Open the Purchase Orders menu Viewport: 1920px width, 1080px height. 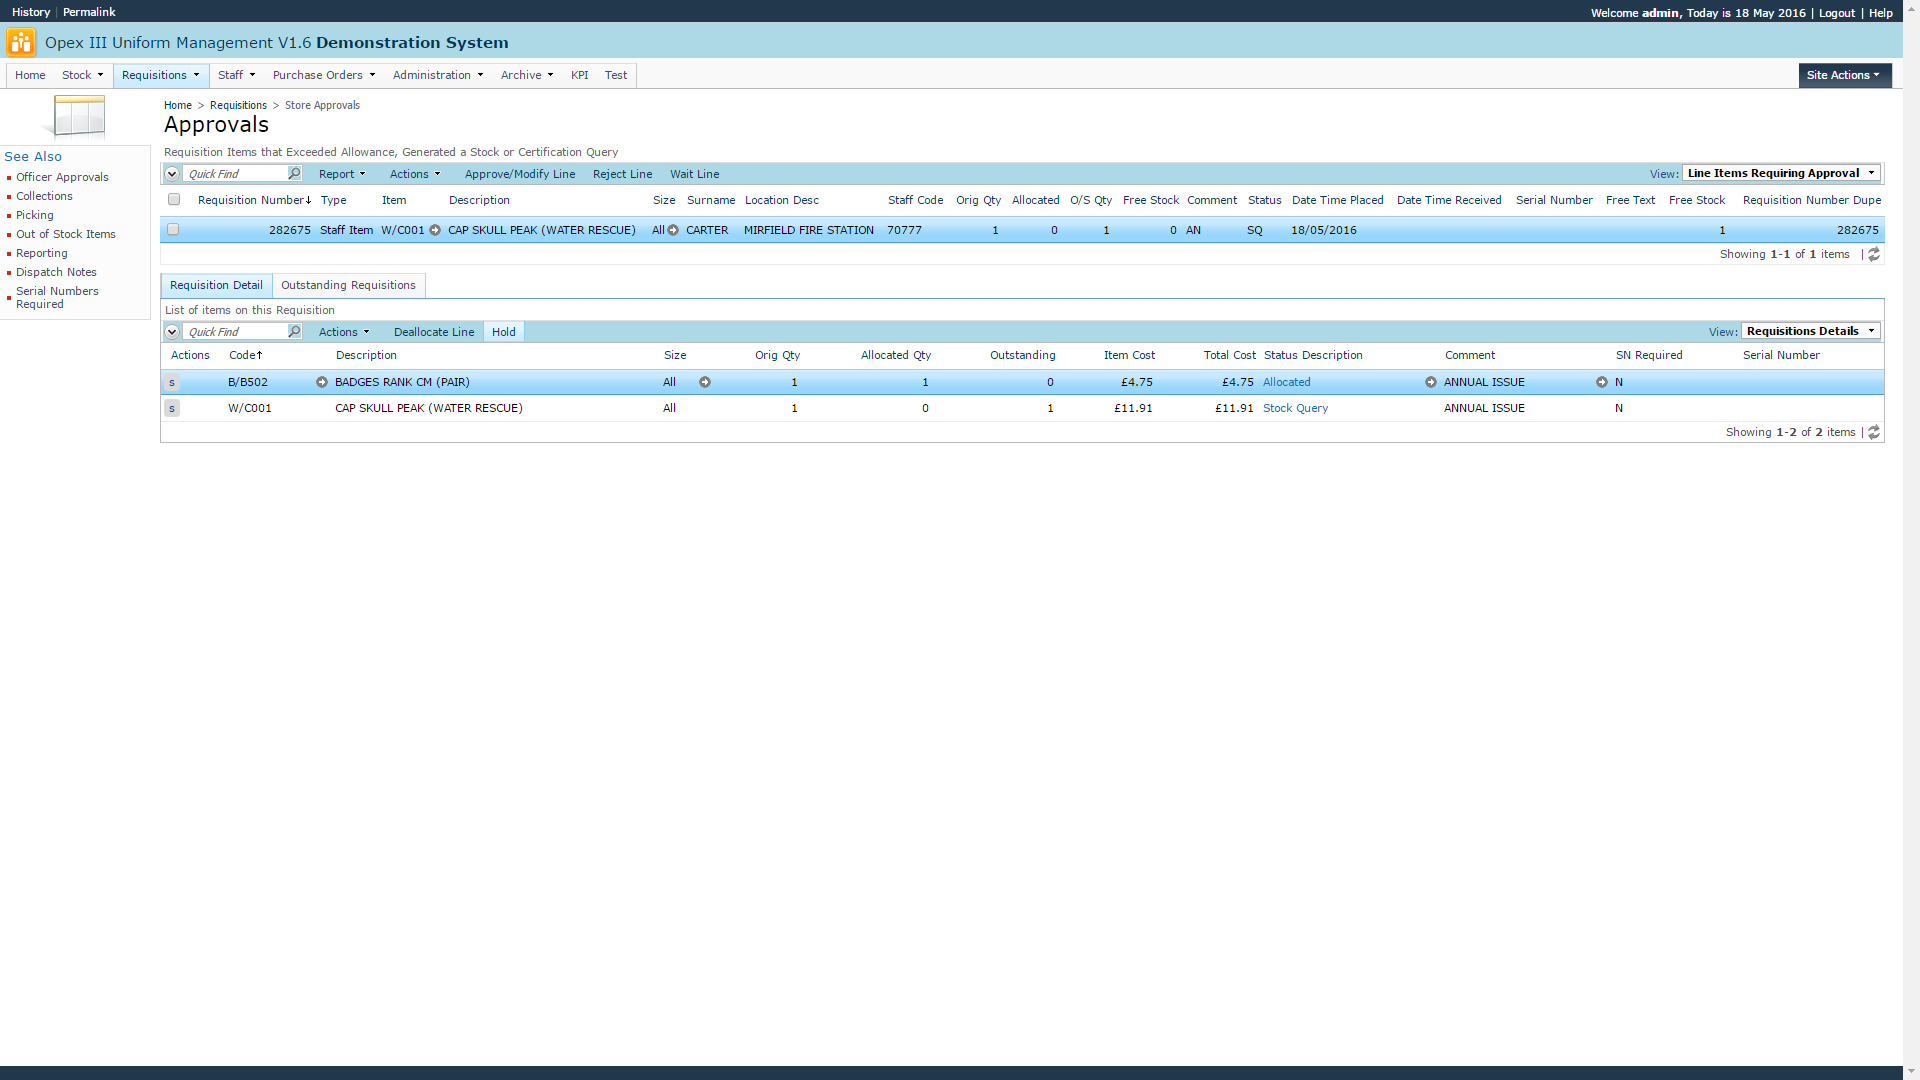coord(323,75)
